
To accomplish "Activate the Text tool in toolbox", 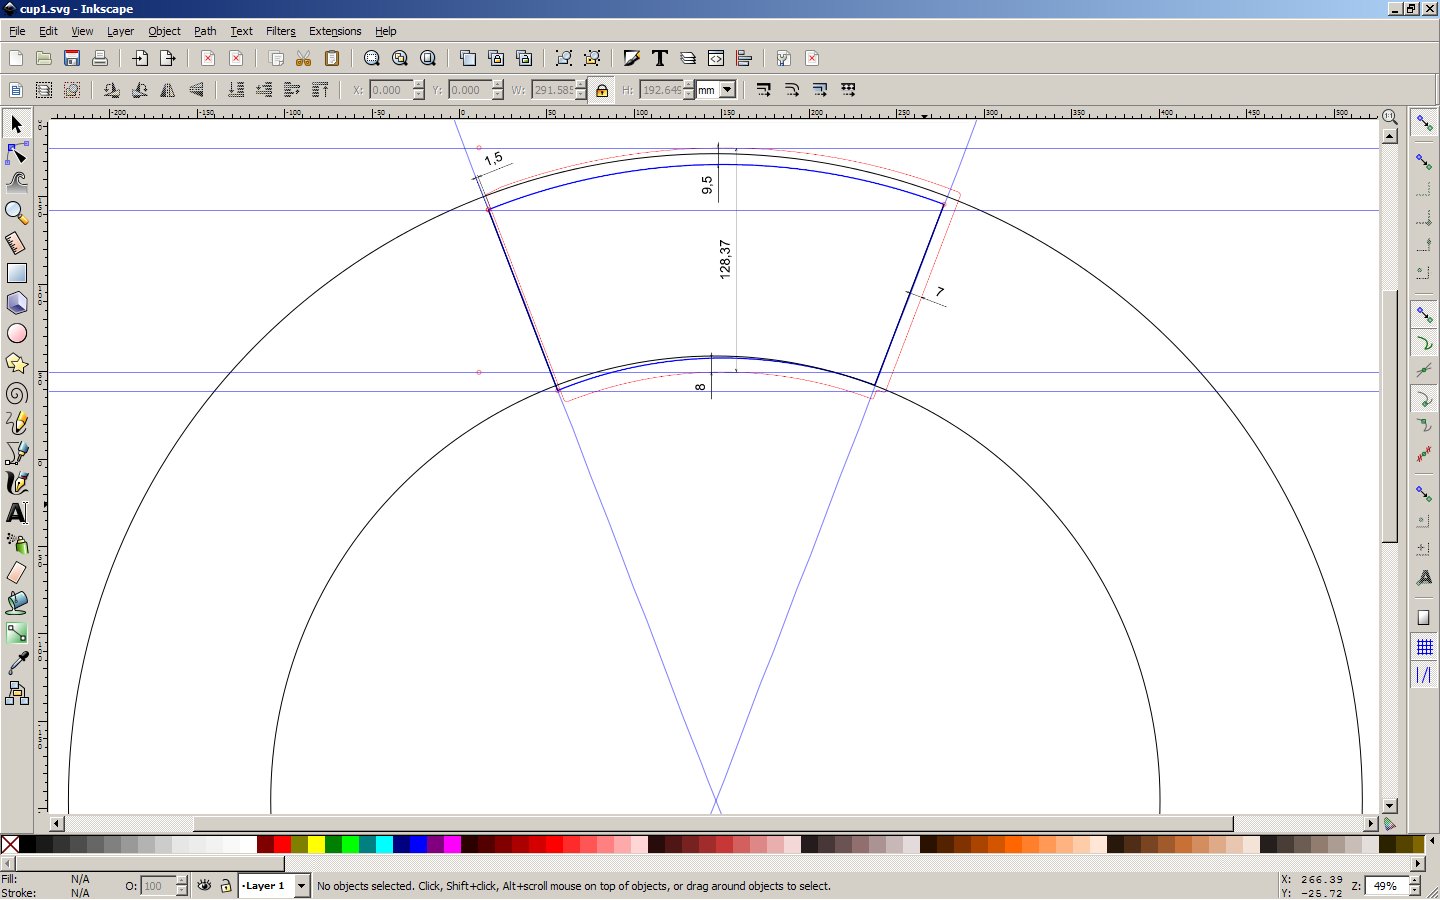I will pos(16,513).
